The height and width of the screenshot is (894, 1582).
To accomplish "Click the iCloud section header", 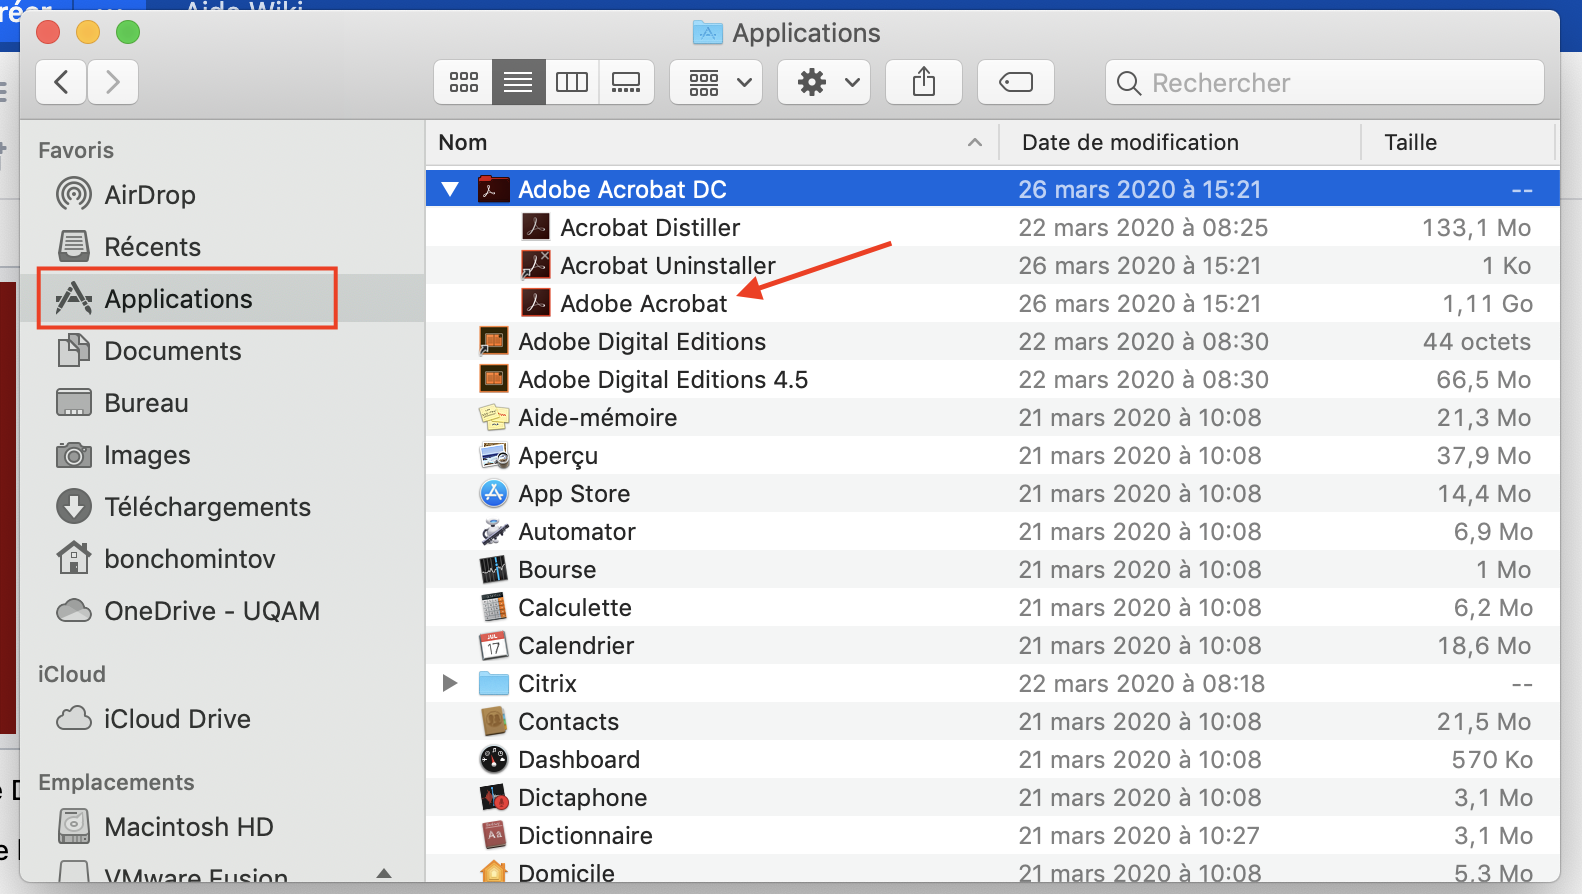I will [x=72, y=674].
